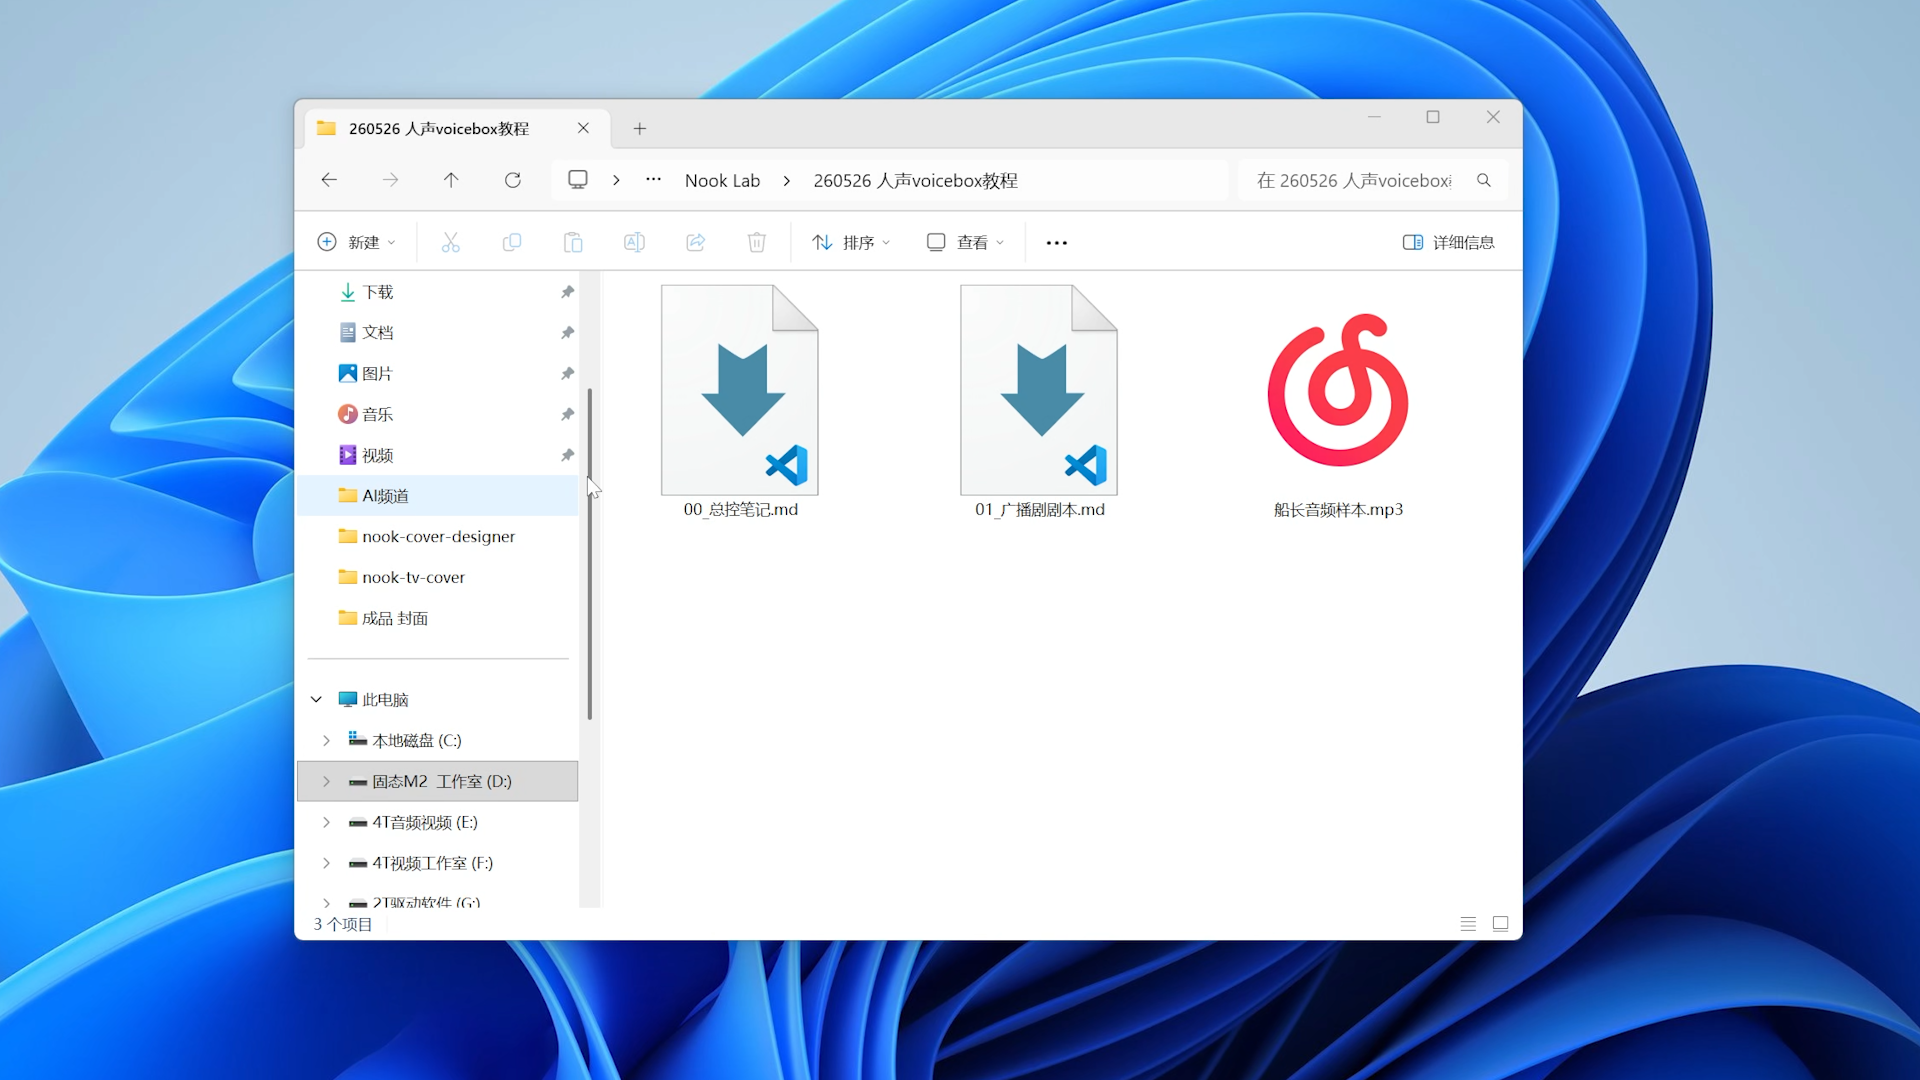Unpin 图片 from quick access
The image size is (1920, 1080).
tap(567, 374)
